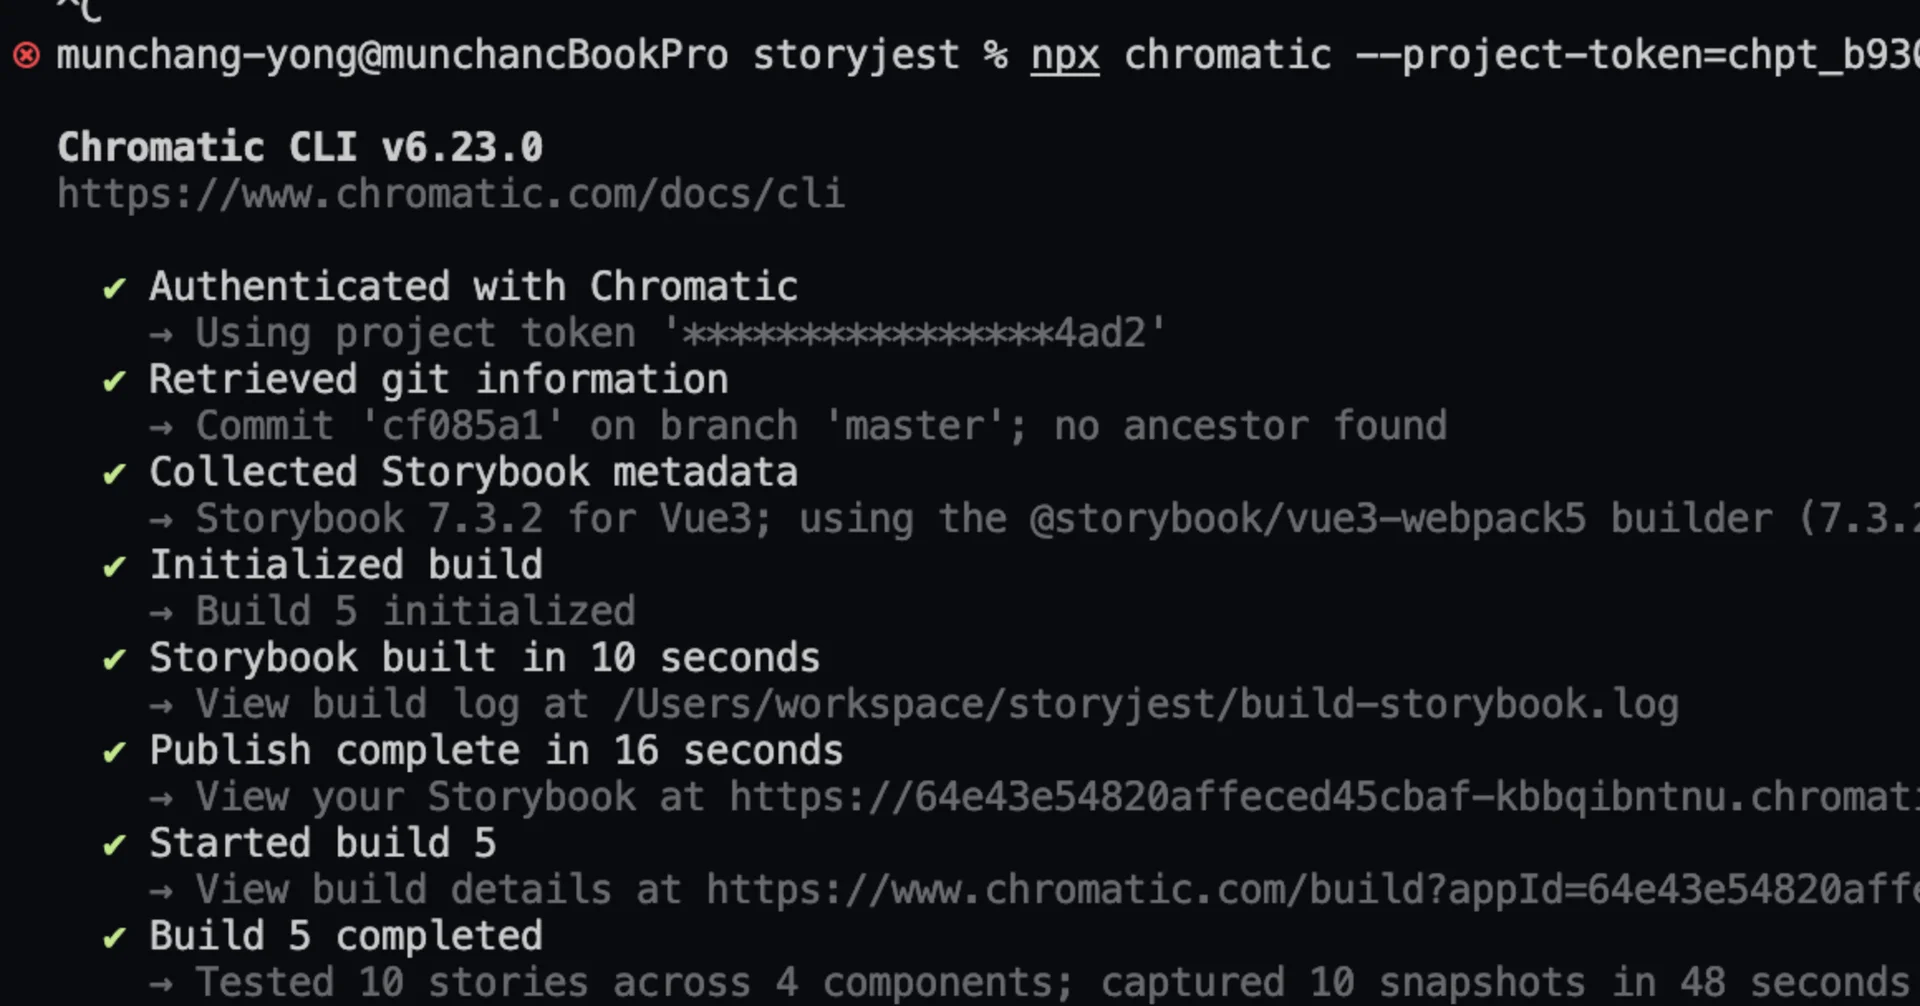Click the arrow before Using project token
The image size is (1920, 1006).
(161, 334)
